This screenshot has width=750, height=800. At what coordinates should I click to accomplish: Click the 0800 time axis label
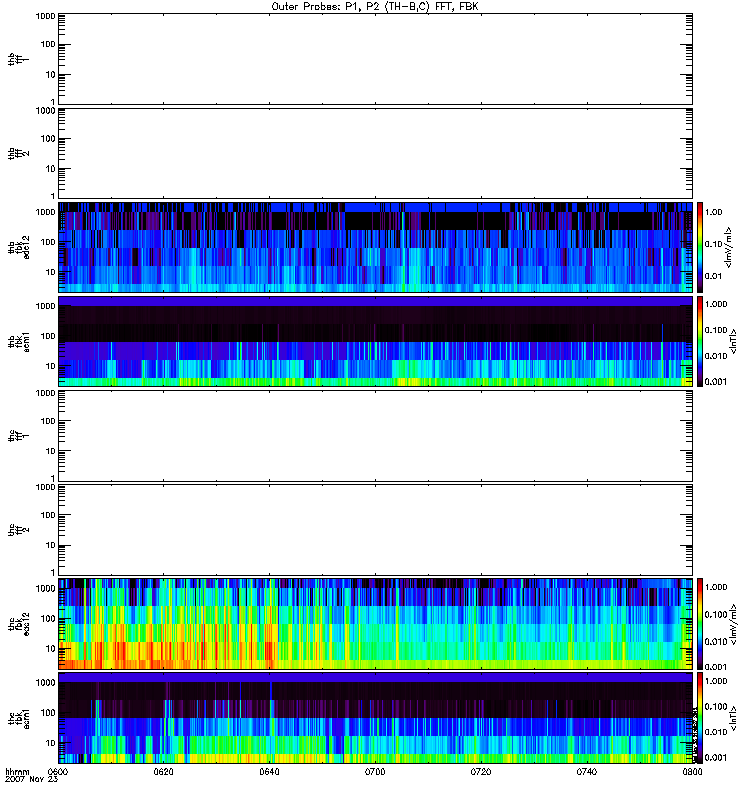click(691, 773)
